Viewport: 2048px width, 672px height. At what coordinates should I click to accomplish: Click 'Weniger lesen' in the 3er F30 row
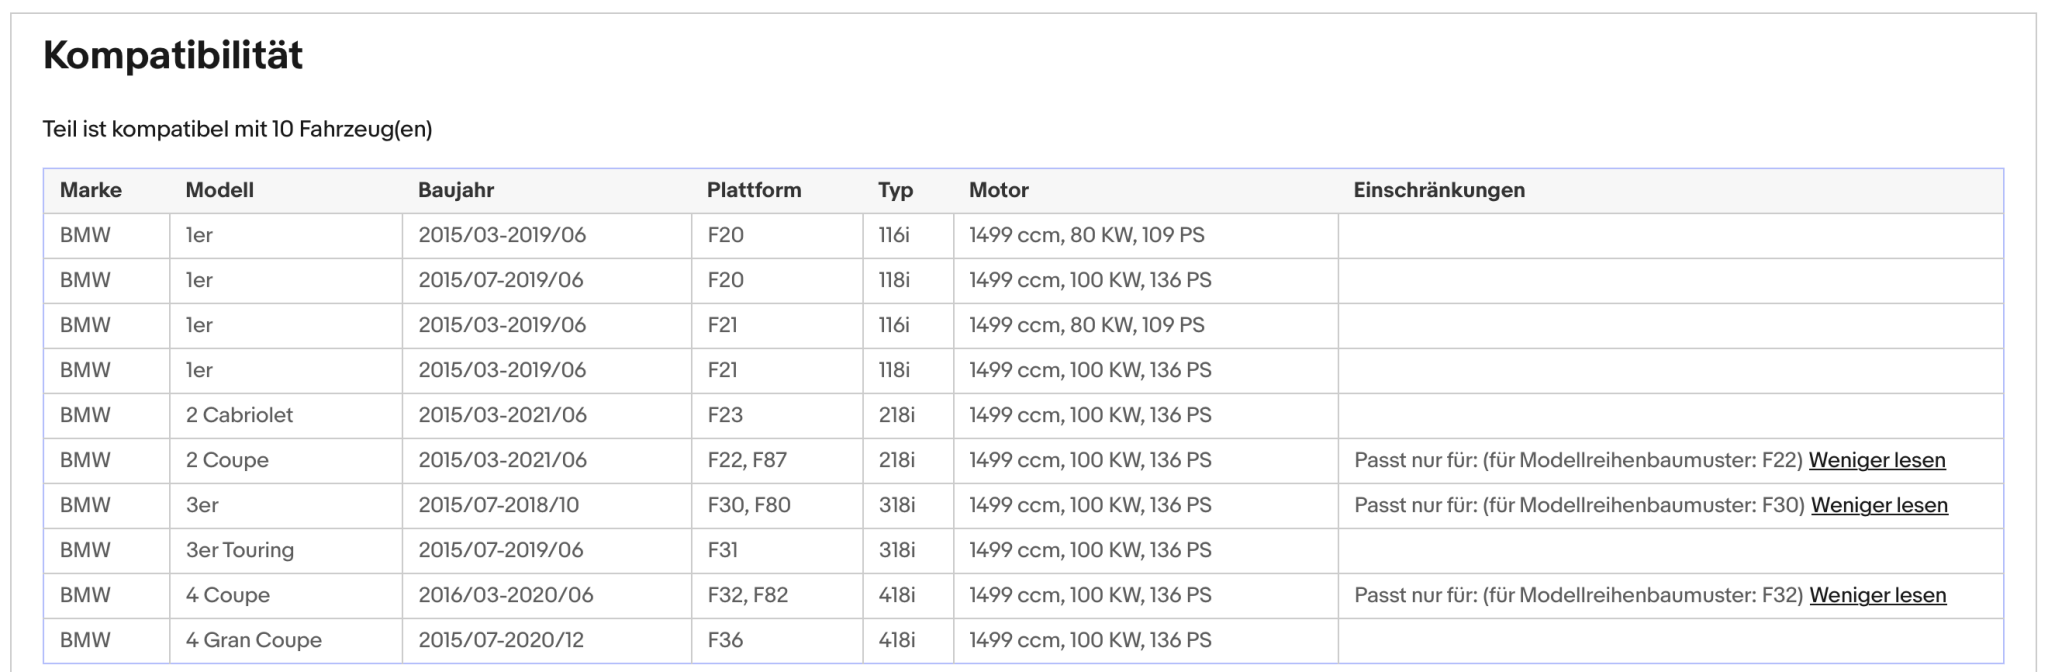click(1879, 505)
